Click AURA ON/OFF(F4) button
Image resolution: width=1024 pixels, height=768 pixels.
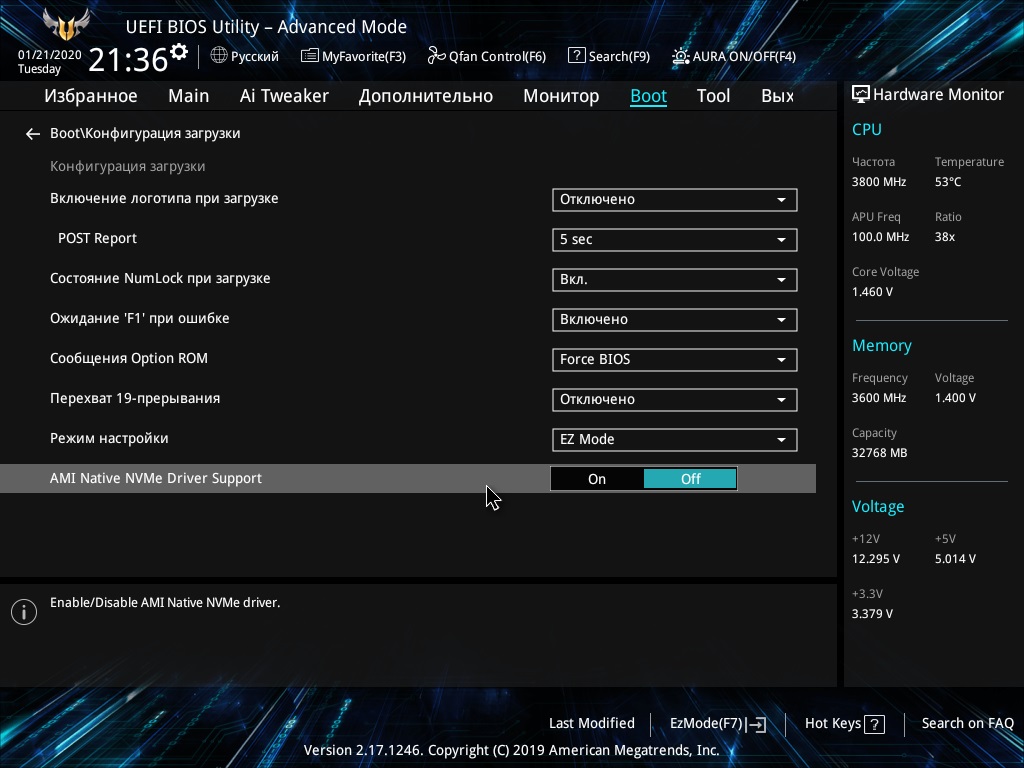pos(734,56)
